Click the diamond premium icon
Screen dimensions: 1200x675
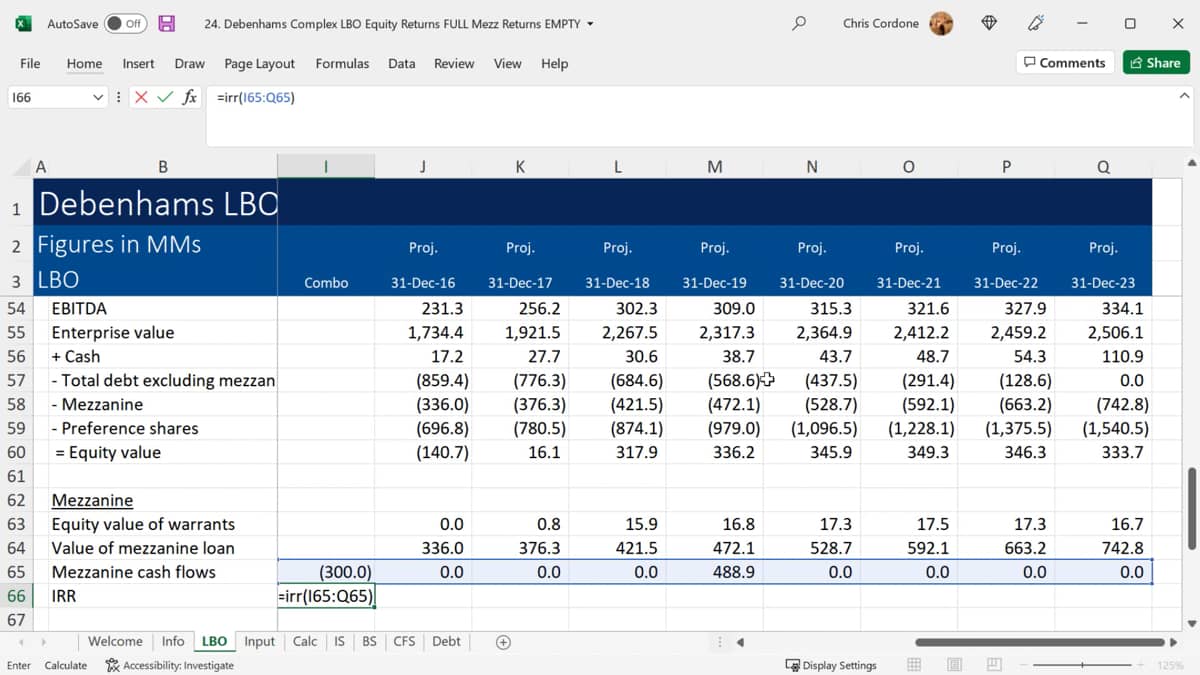989,23
